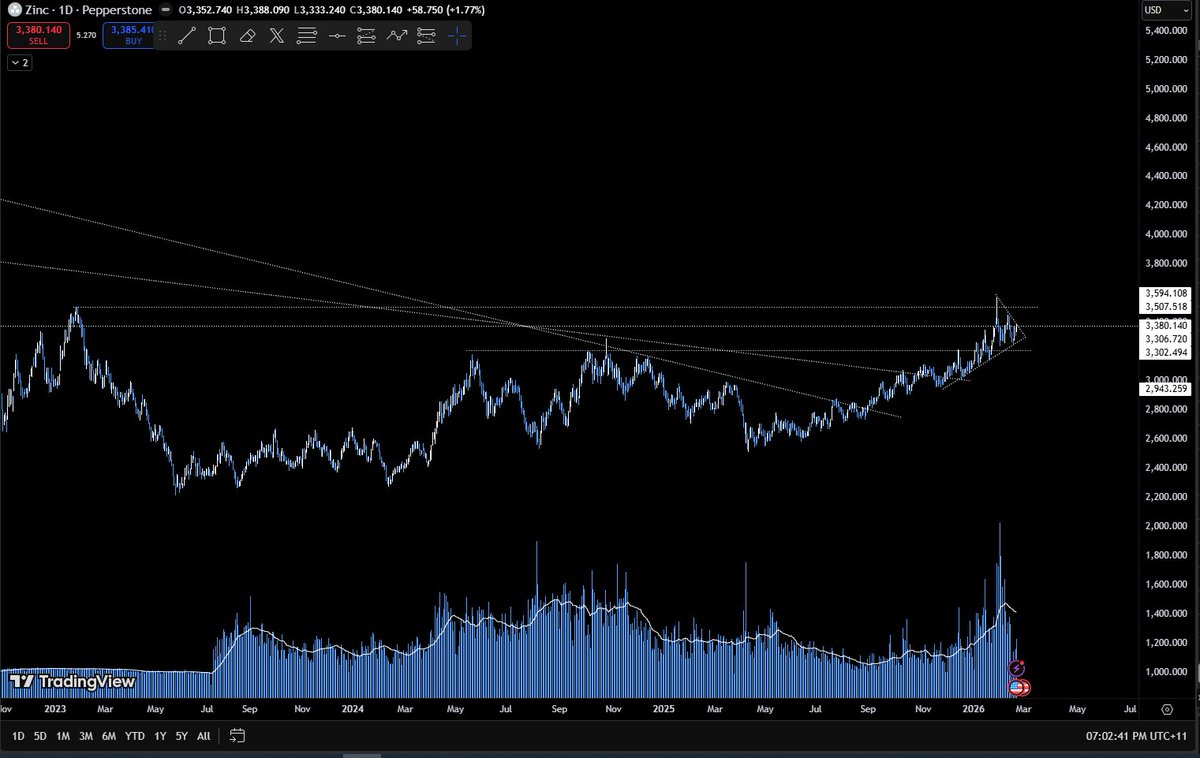Screen dimensions: 1200x758
Task: Select the All time range
Action: pos(203,736)
